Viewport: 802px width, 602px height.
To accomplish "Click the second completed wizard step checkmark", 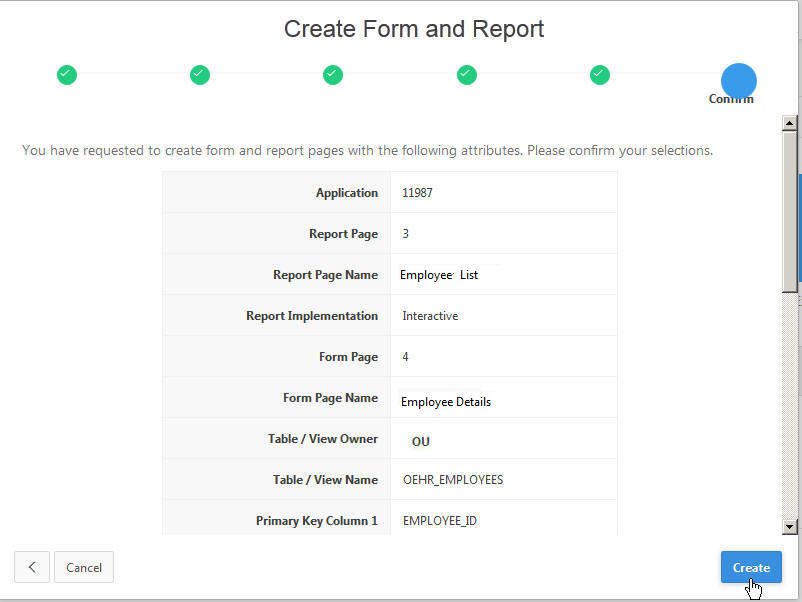I will [200, 74].
